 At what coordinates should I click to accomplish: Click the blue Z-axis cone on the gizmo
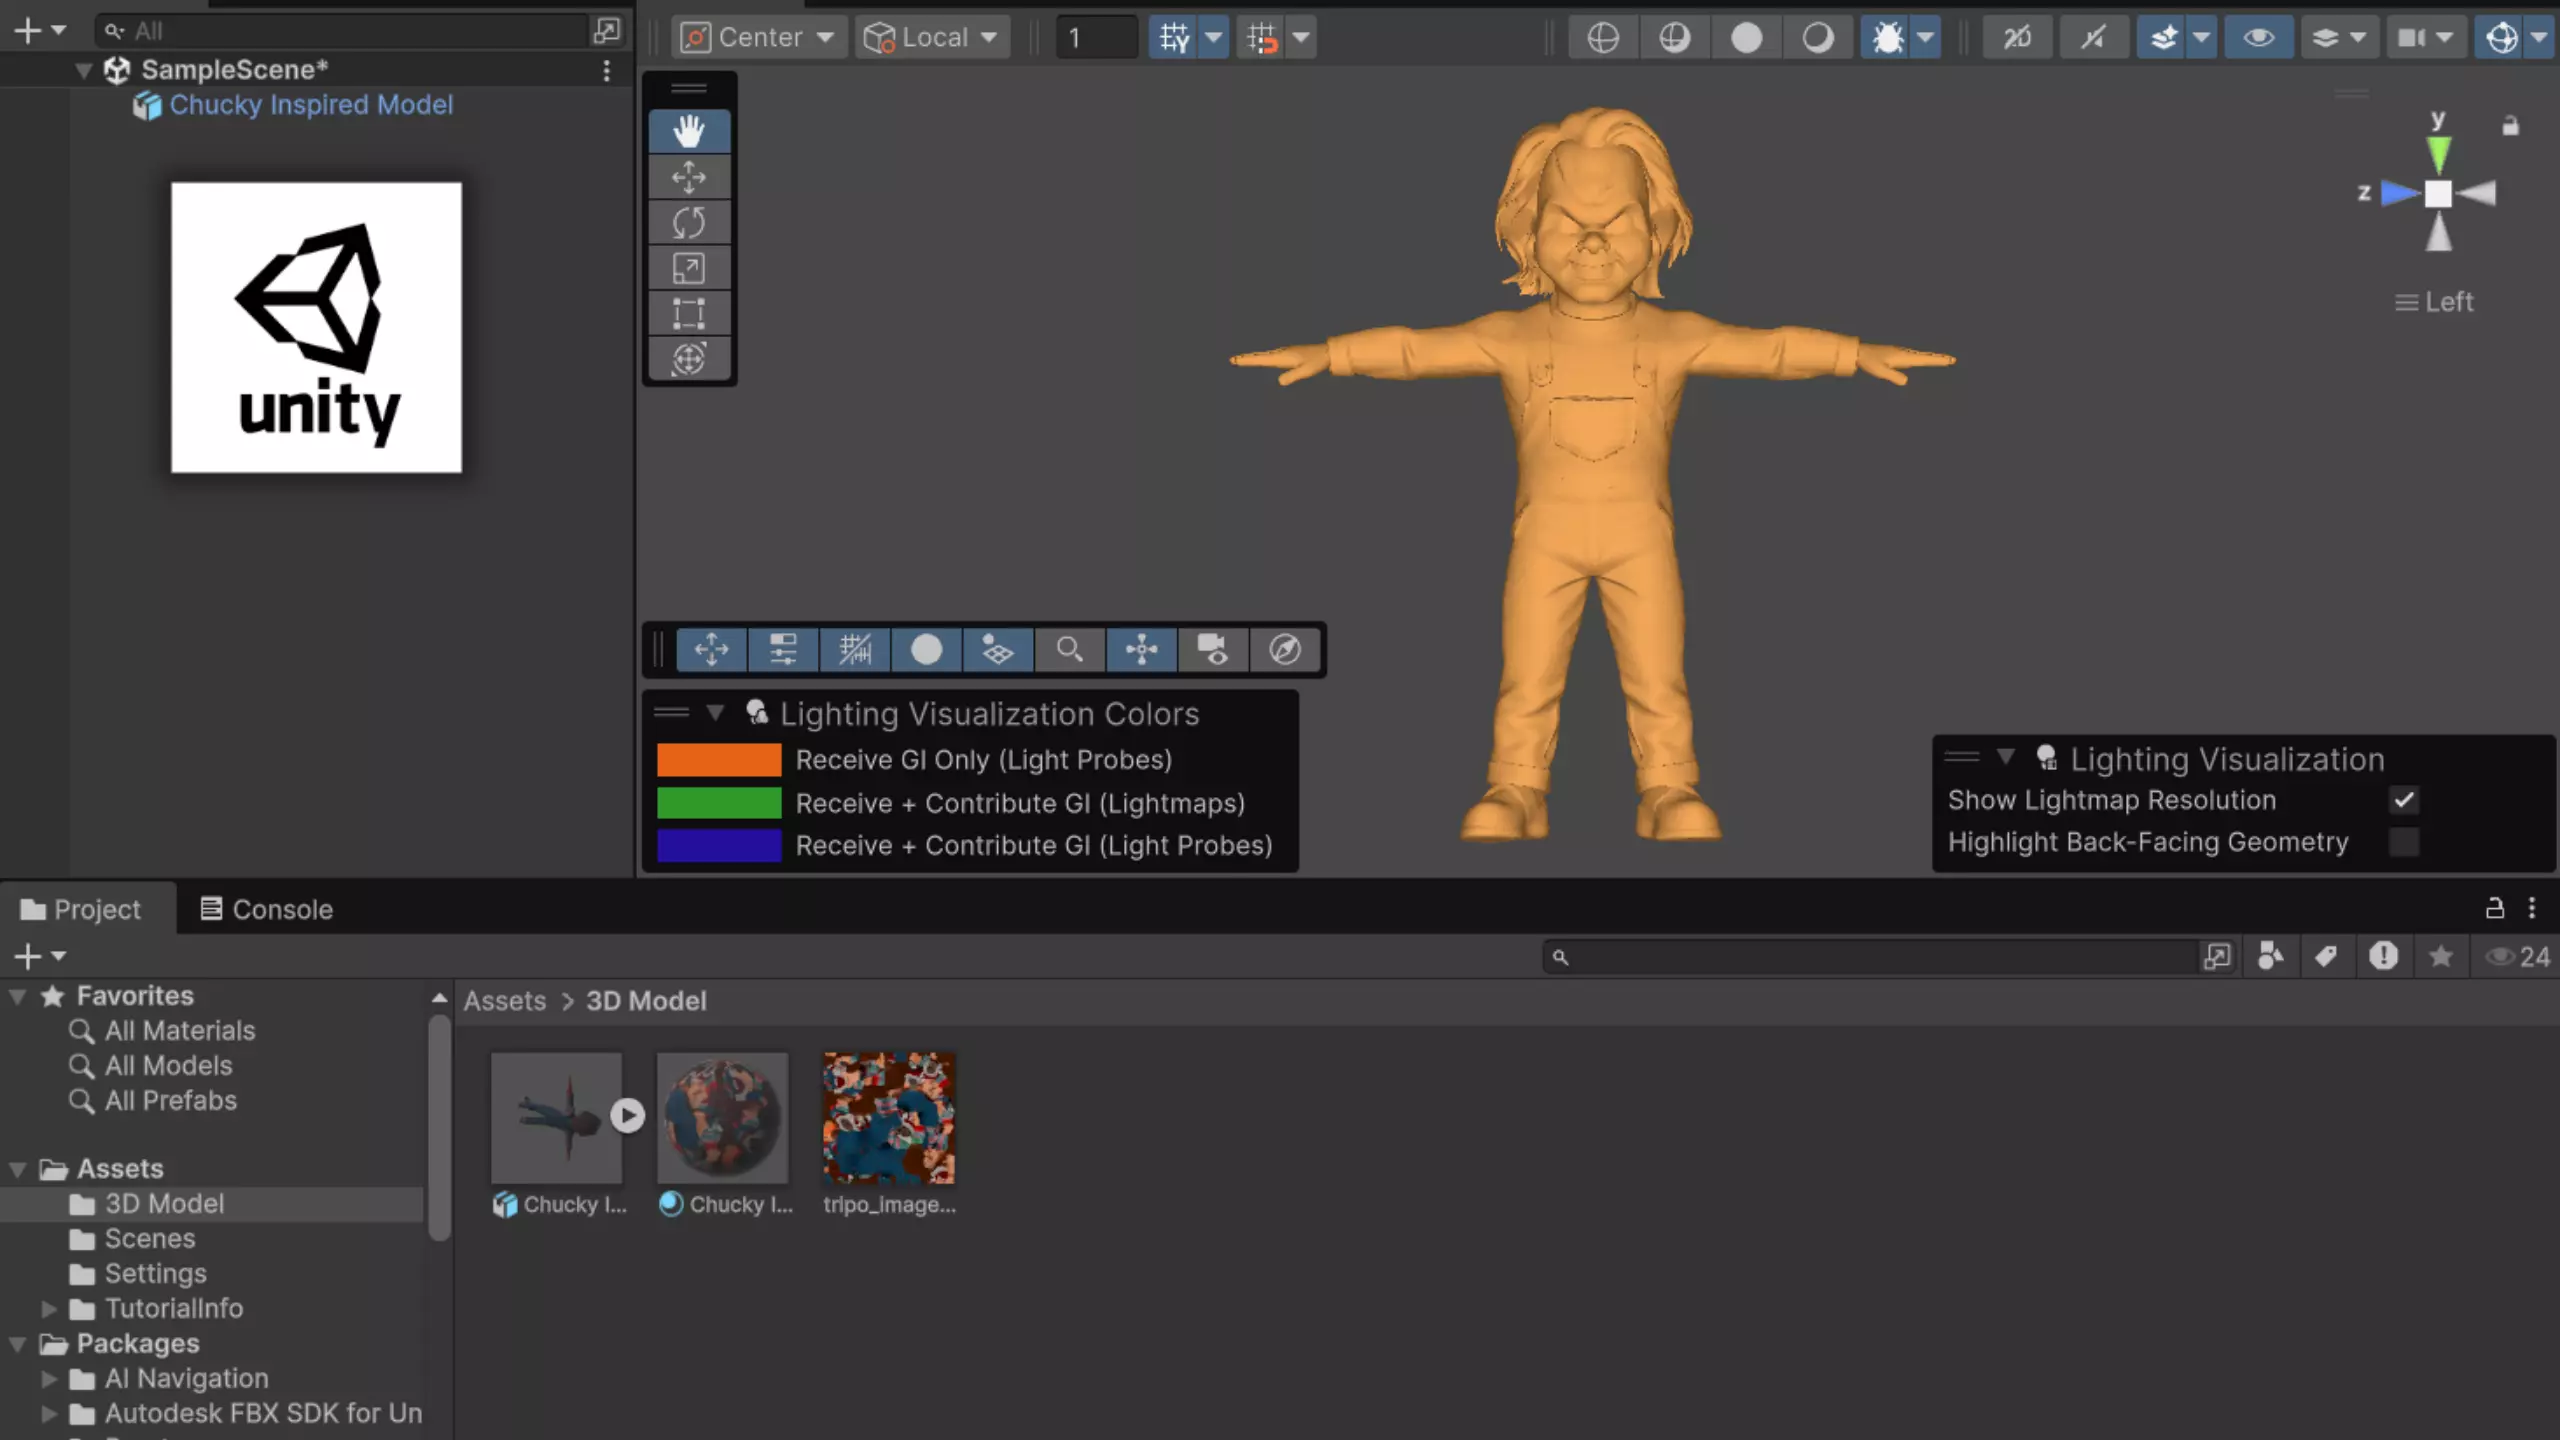point(2400,193)
